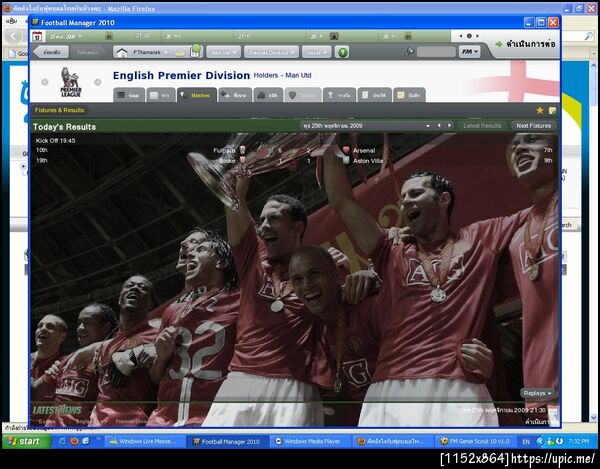Click the Internet Explorer quick launch icon

[62, 441]
